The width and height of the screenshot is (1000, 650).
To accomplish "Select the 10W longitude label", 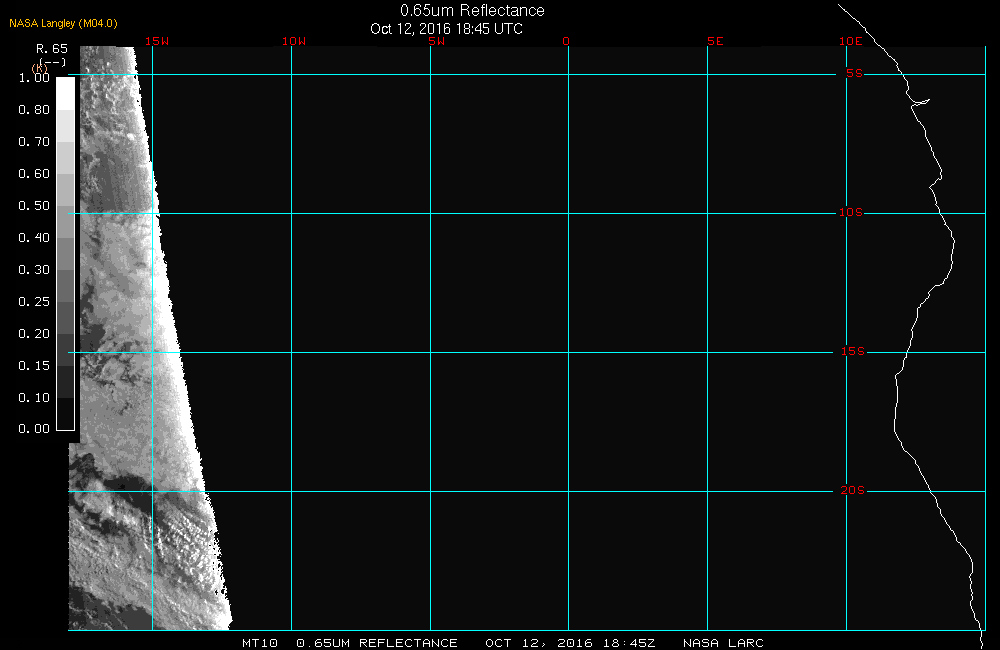I will (x=293, y=41).
